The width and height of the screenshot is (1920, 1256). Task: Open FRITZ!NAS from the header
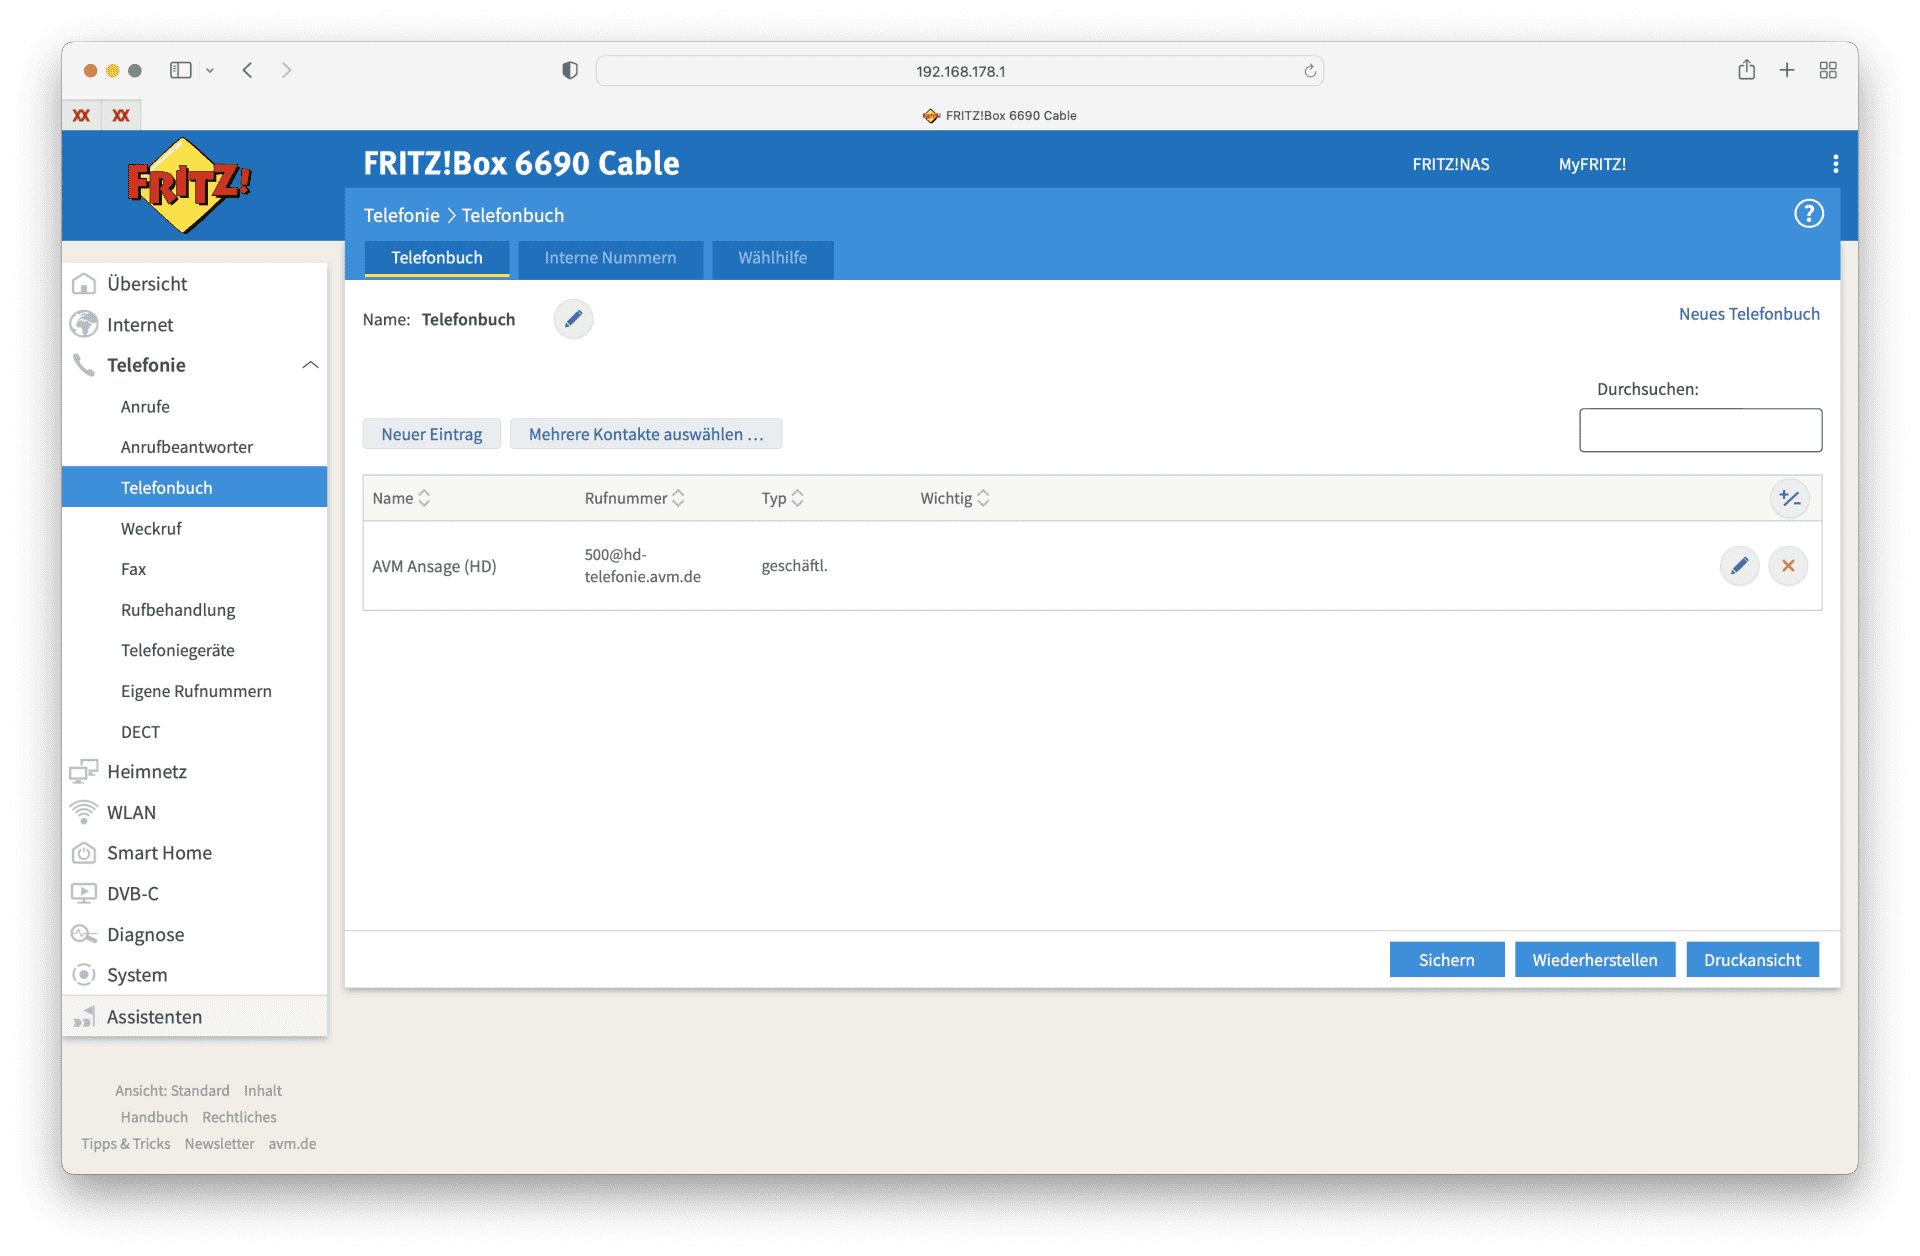click(1451, 164)
